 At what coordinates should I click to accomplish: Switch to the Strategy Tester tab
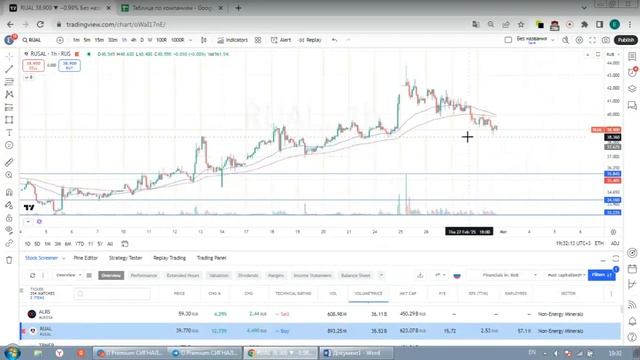125,258
